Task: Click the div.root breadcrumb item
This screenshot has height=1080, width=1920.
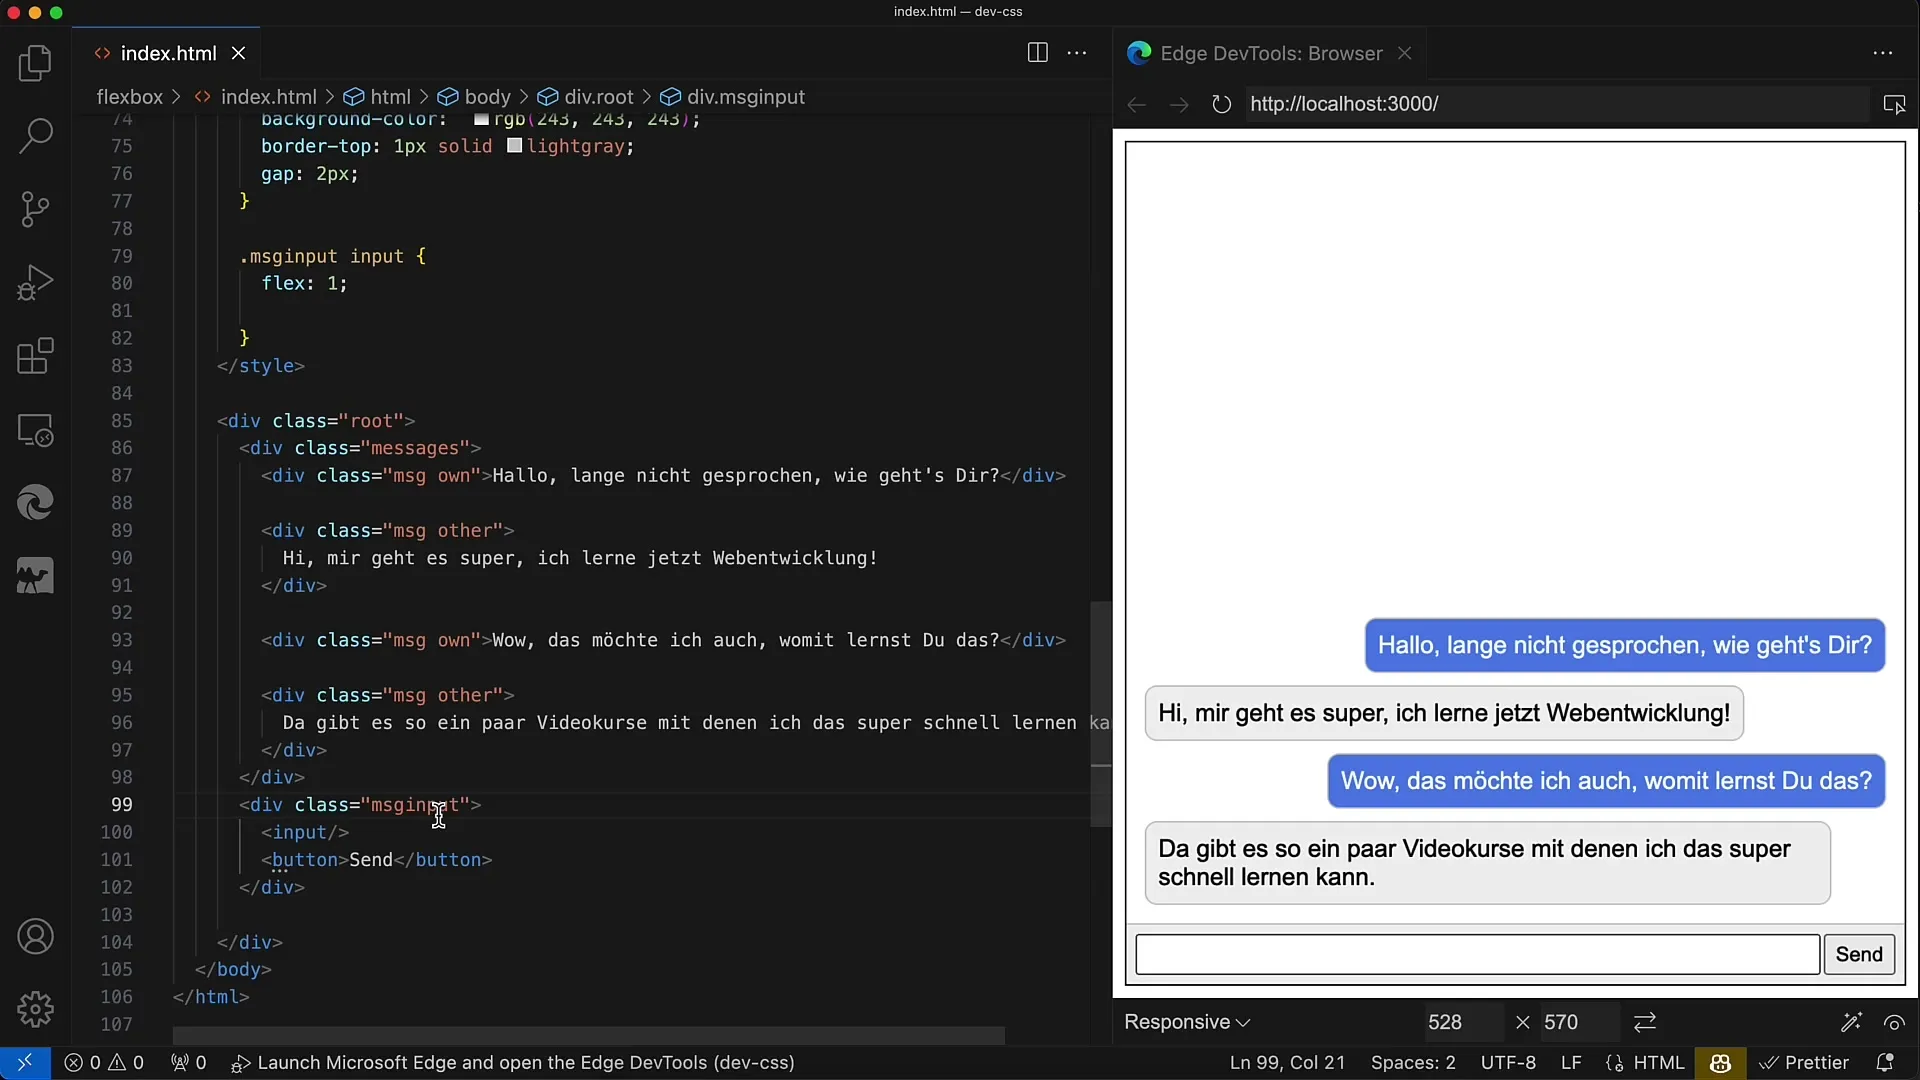Action: pos(586,97)
